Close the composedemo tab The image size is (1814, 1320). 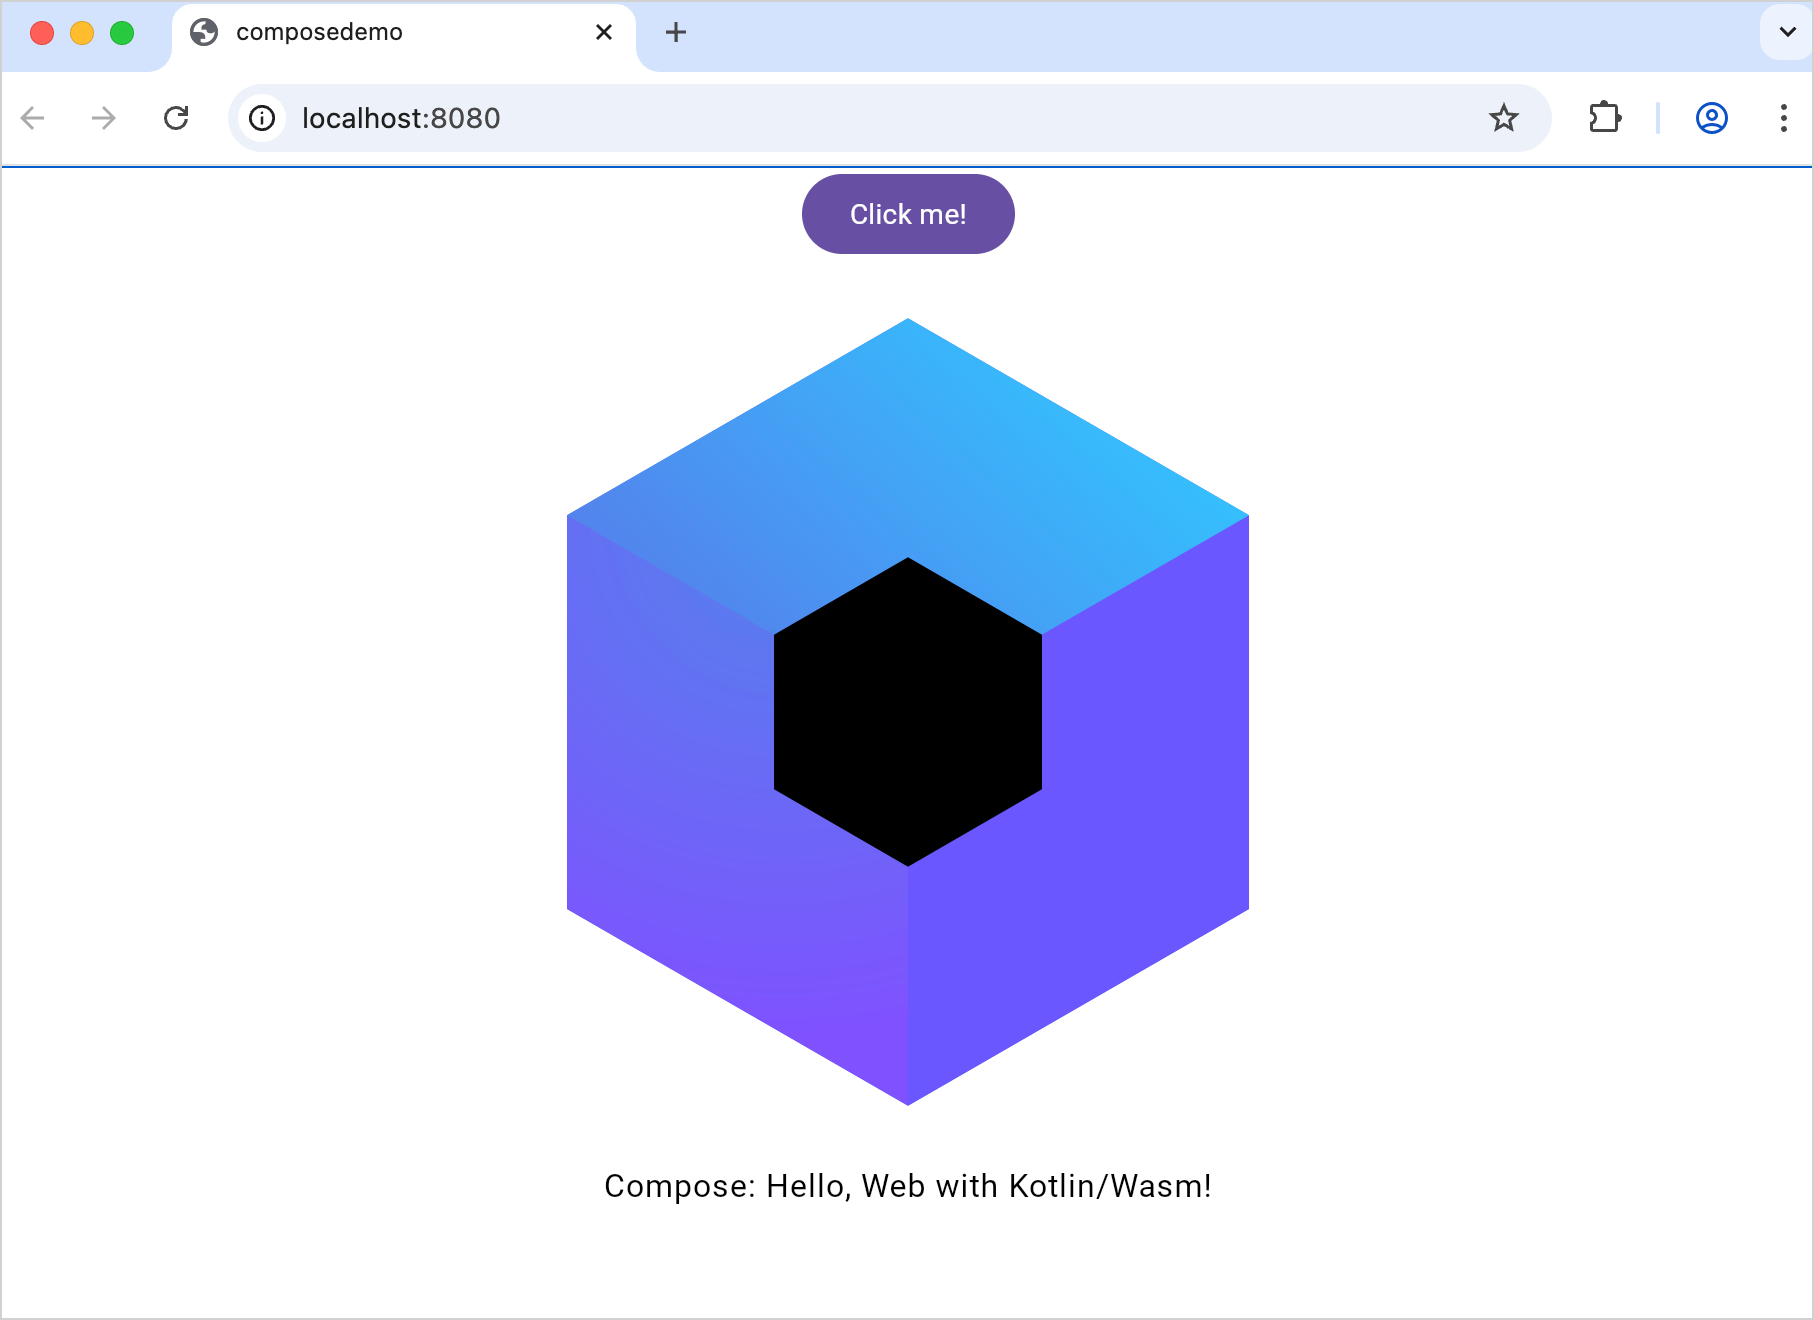coord(604,32)
